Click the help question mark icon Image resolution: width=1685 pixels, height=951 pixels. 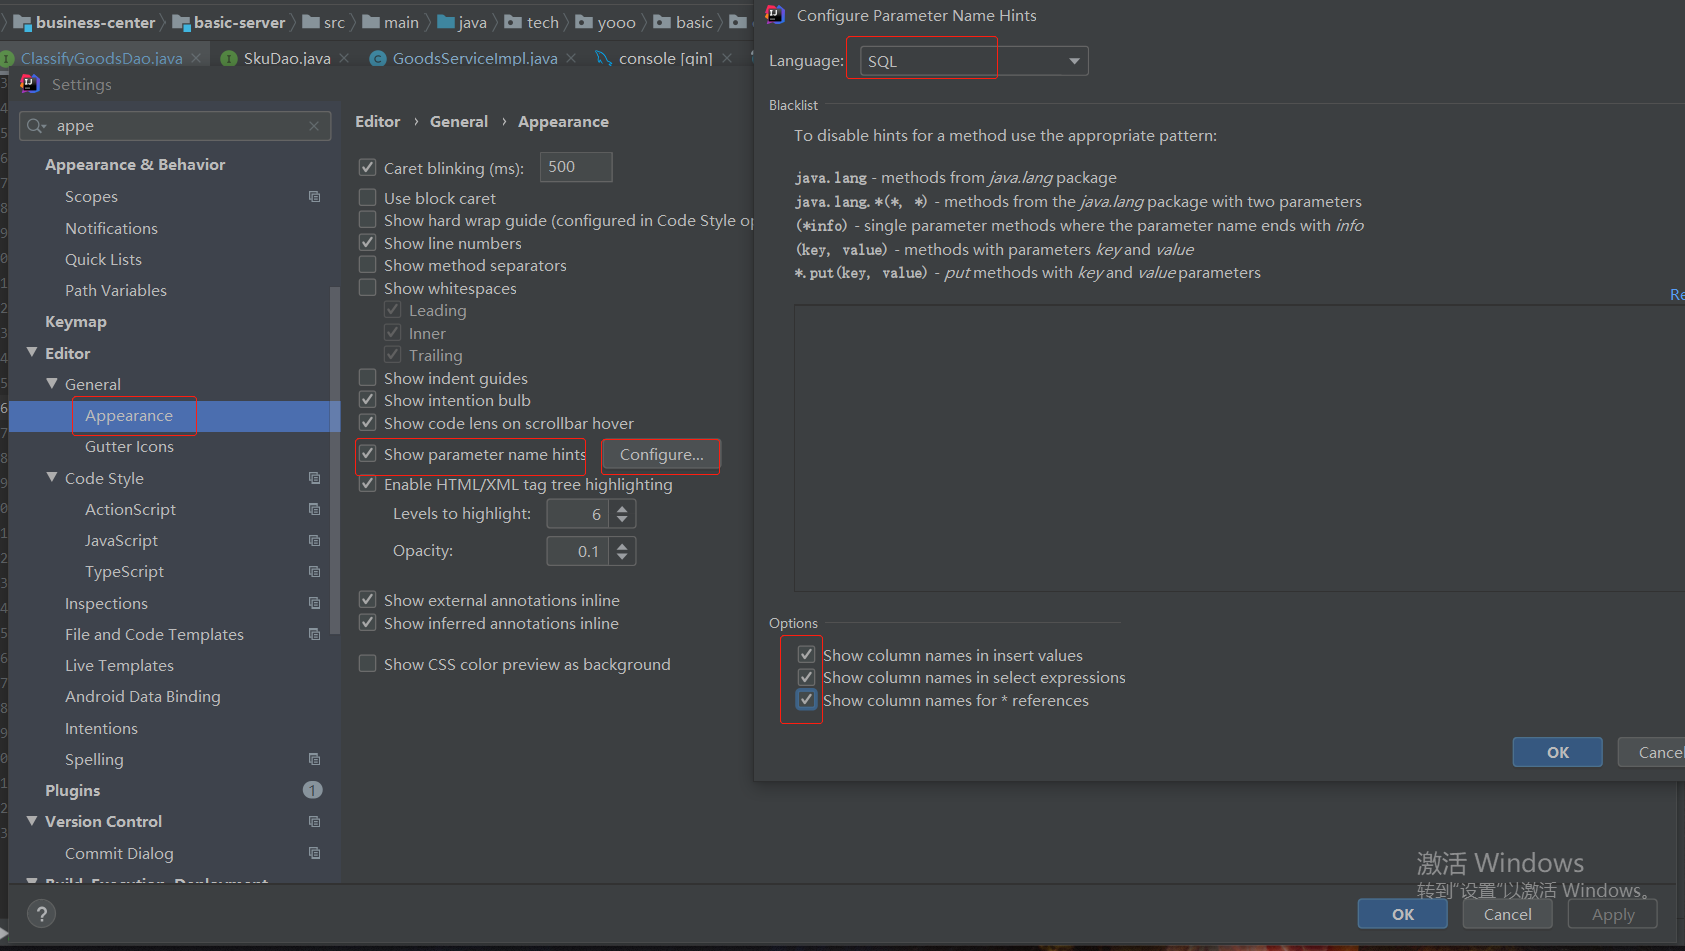tap(41, 913)
